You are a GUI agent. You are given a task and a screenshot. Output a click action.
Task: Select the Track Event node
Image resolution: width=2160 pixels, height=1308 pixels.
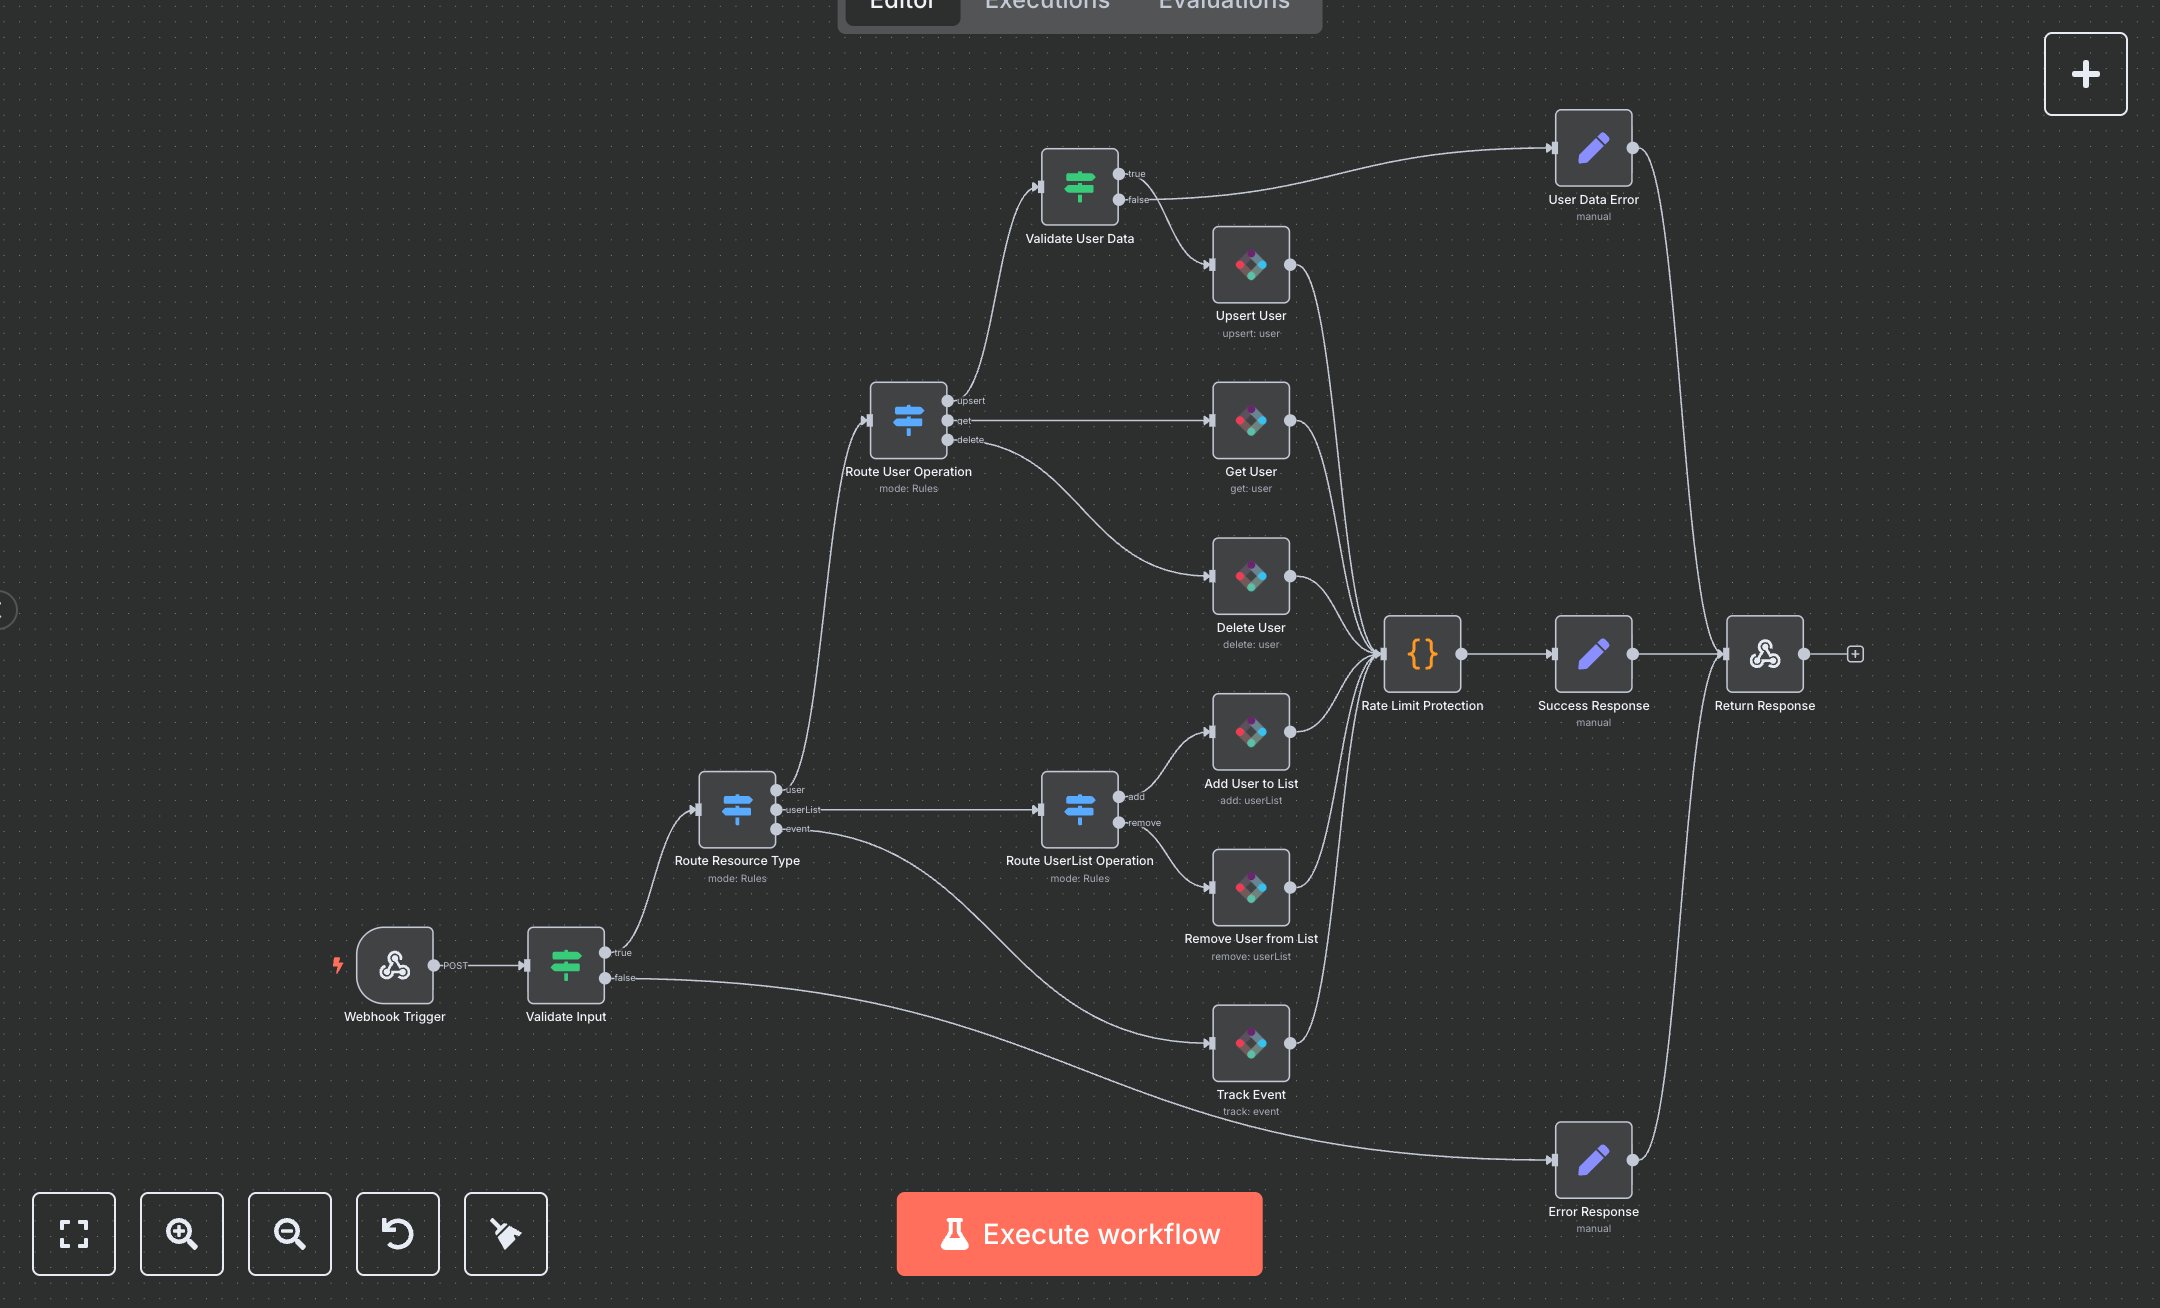(x=1250, y=1043)
